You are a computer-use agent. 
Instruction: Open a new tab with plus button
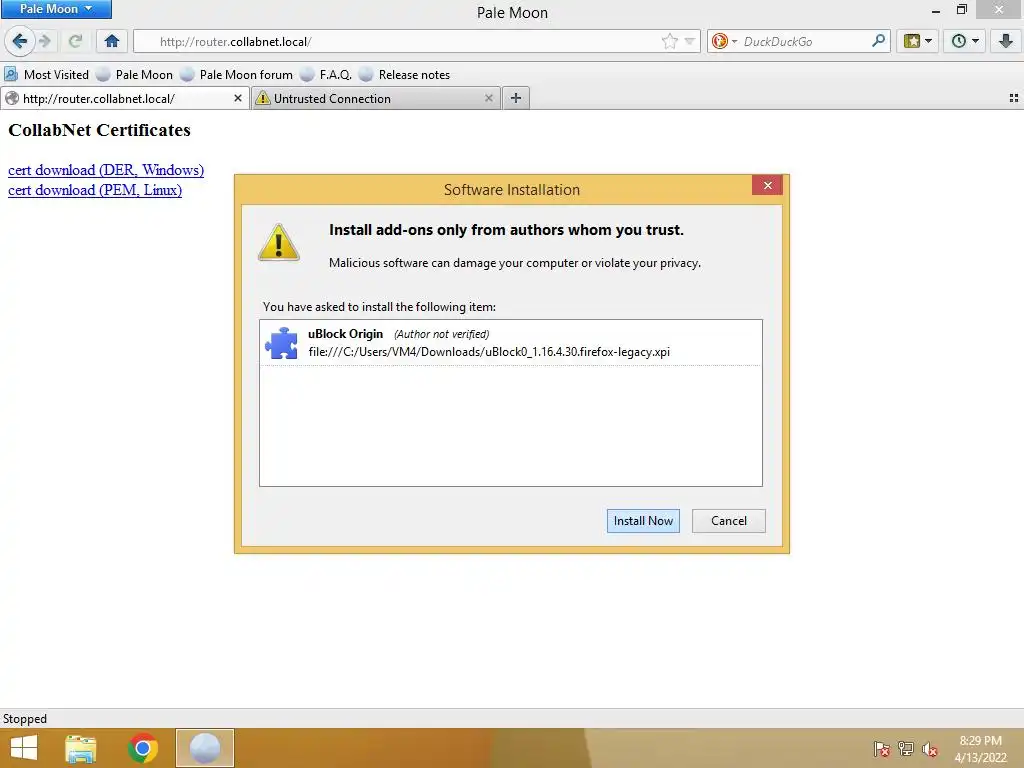516,98
